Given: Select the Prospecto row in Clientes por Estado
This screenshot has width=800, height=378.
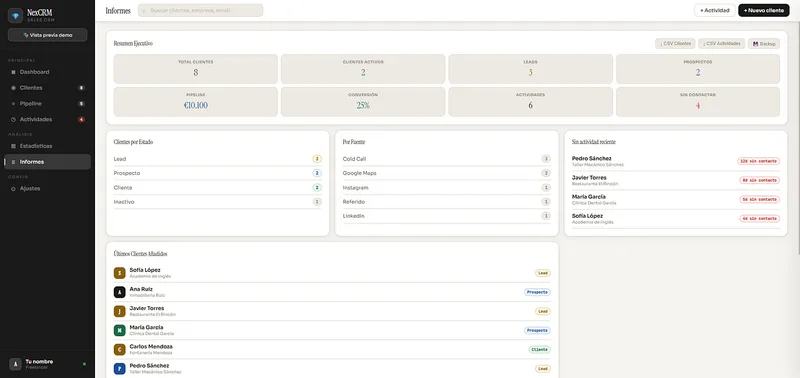Looking at the screenshot, I should pyautogui.click(x=217, y=173).
